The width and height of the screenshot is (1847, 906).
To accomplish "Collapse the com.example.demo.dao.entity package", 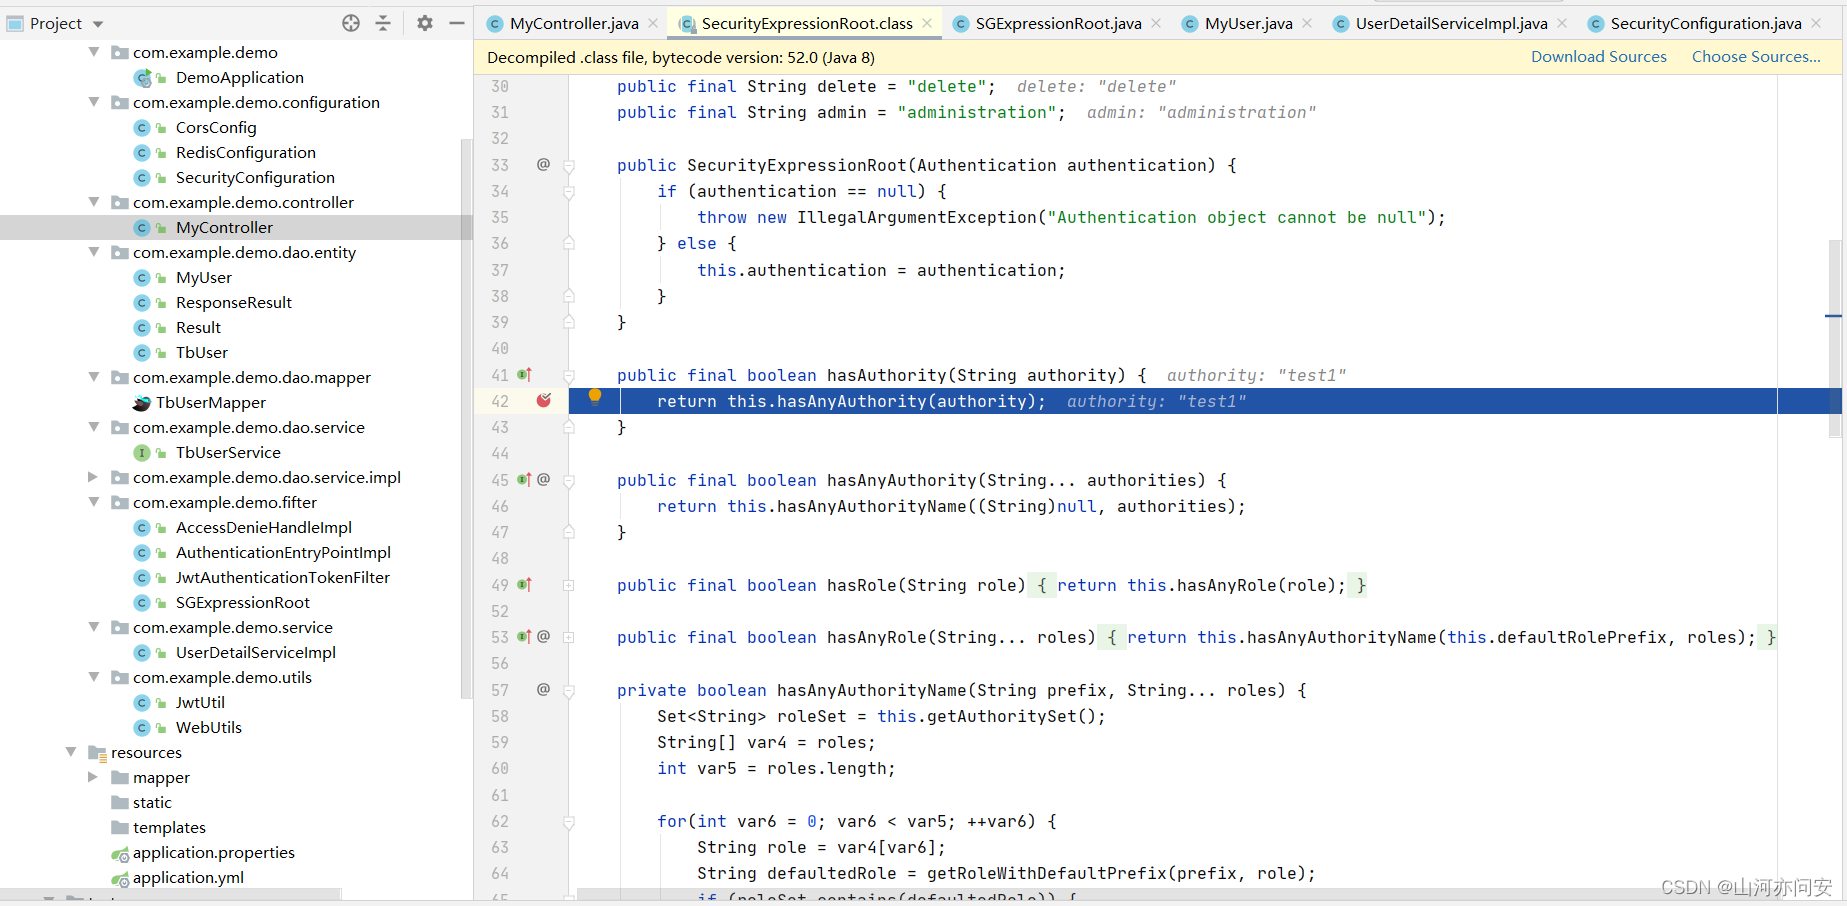I will click(x=94, y=252).
